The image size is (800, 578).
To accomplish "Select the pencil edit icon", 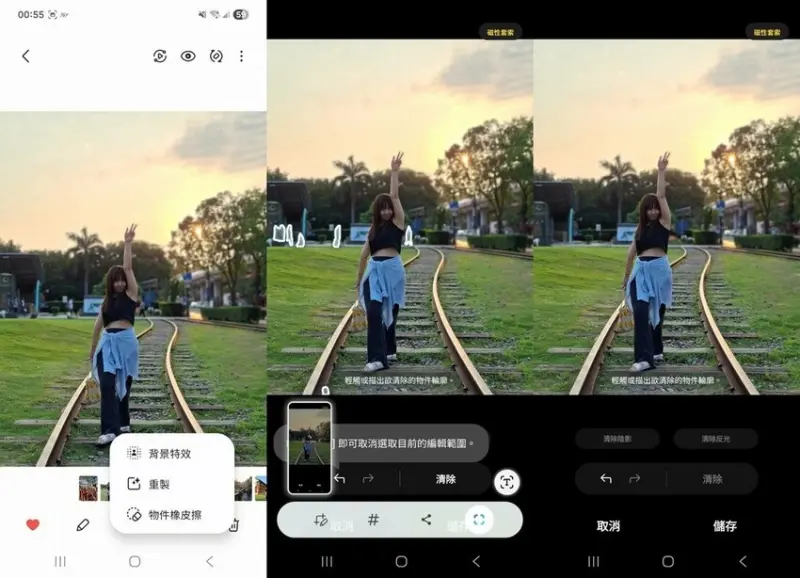I will (x=82, y=524).
